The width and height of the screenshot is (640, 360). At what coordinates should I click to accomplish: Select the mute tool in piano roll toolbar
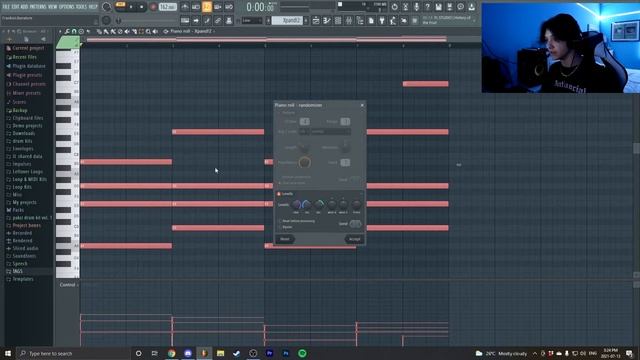click(x=127, y=31)
